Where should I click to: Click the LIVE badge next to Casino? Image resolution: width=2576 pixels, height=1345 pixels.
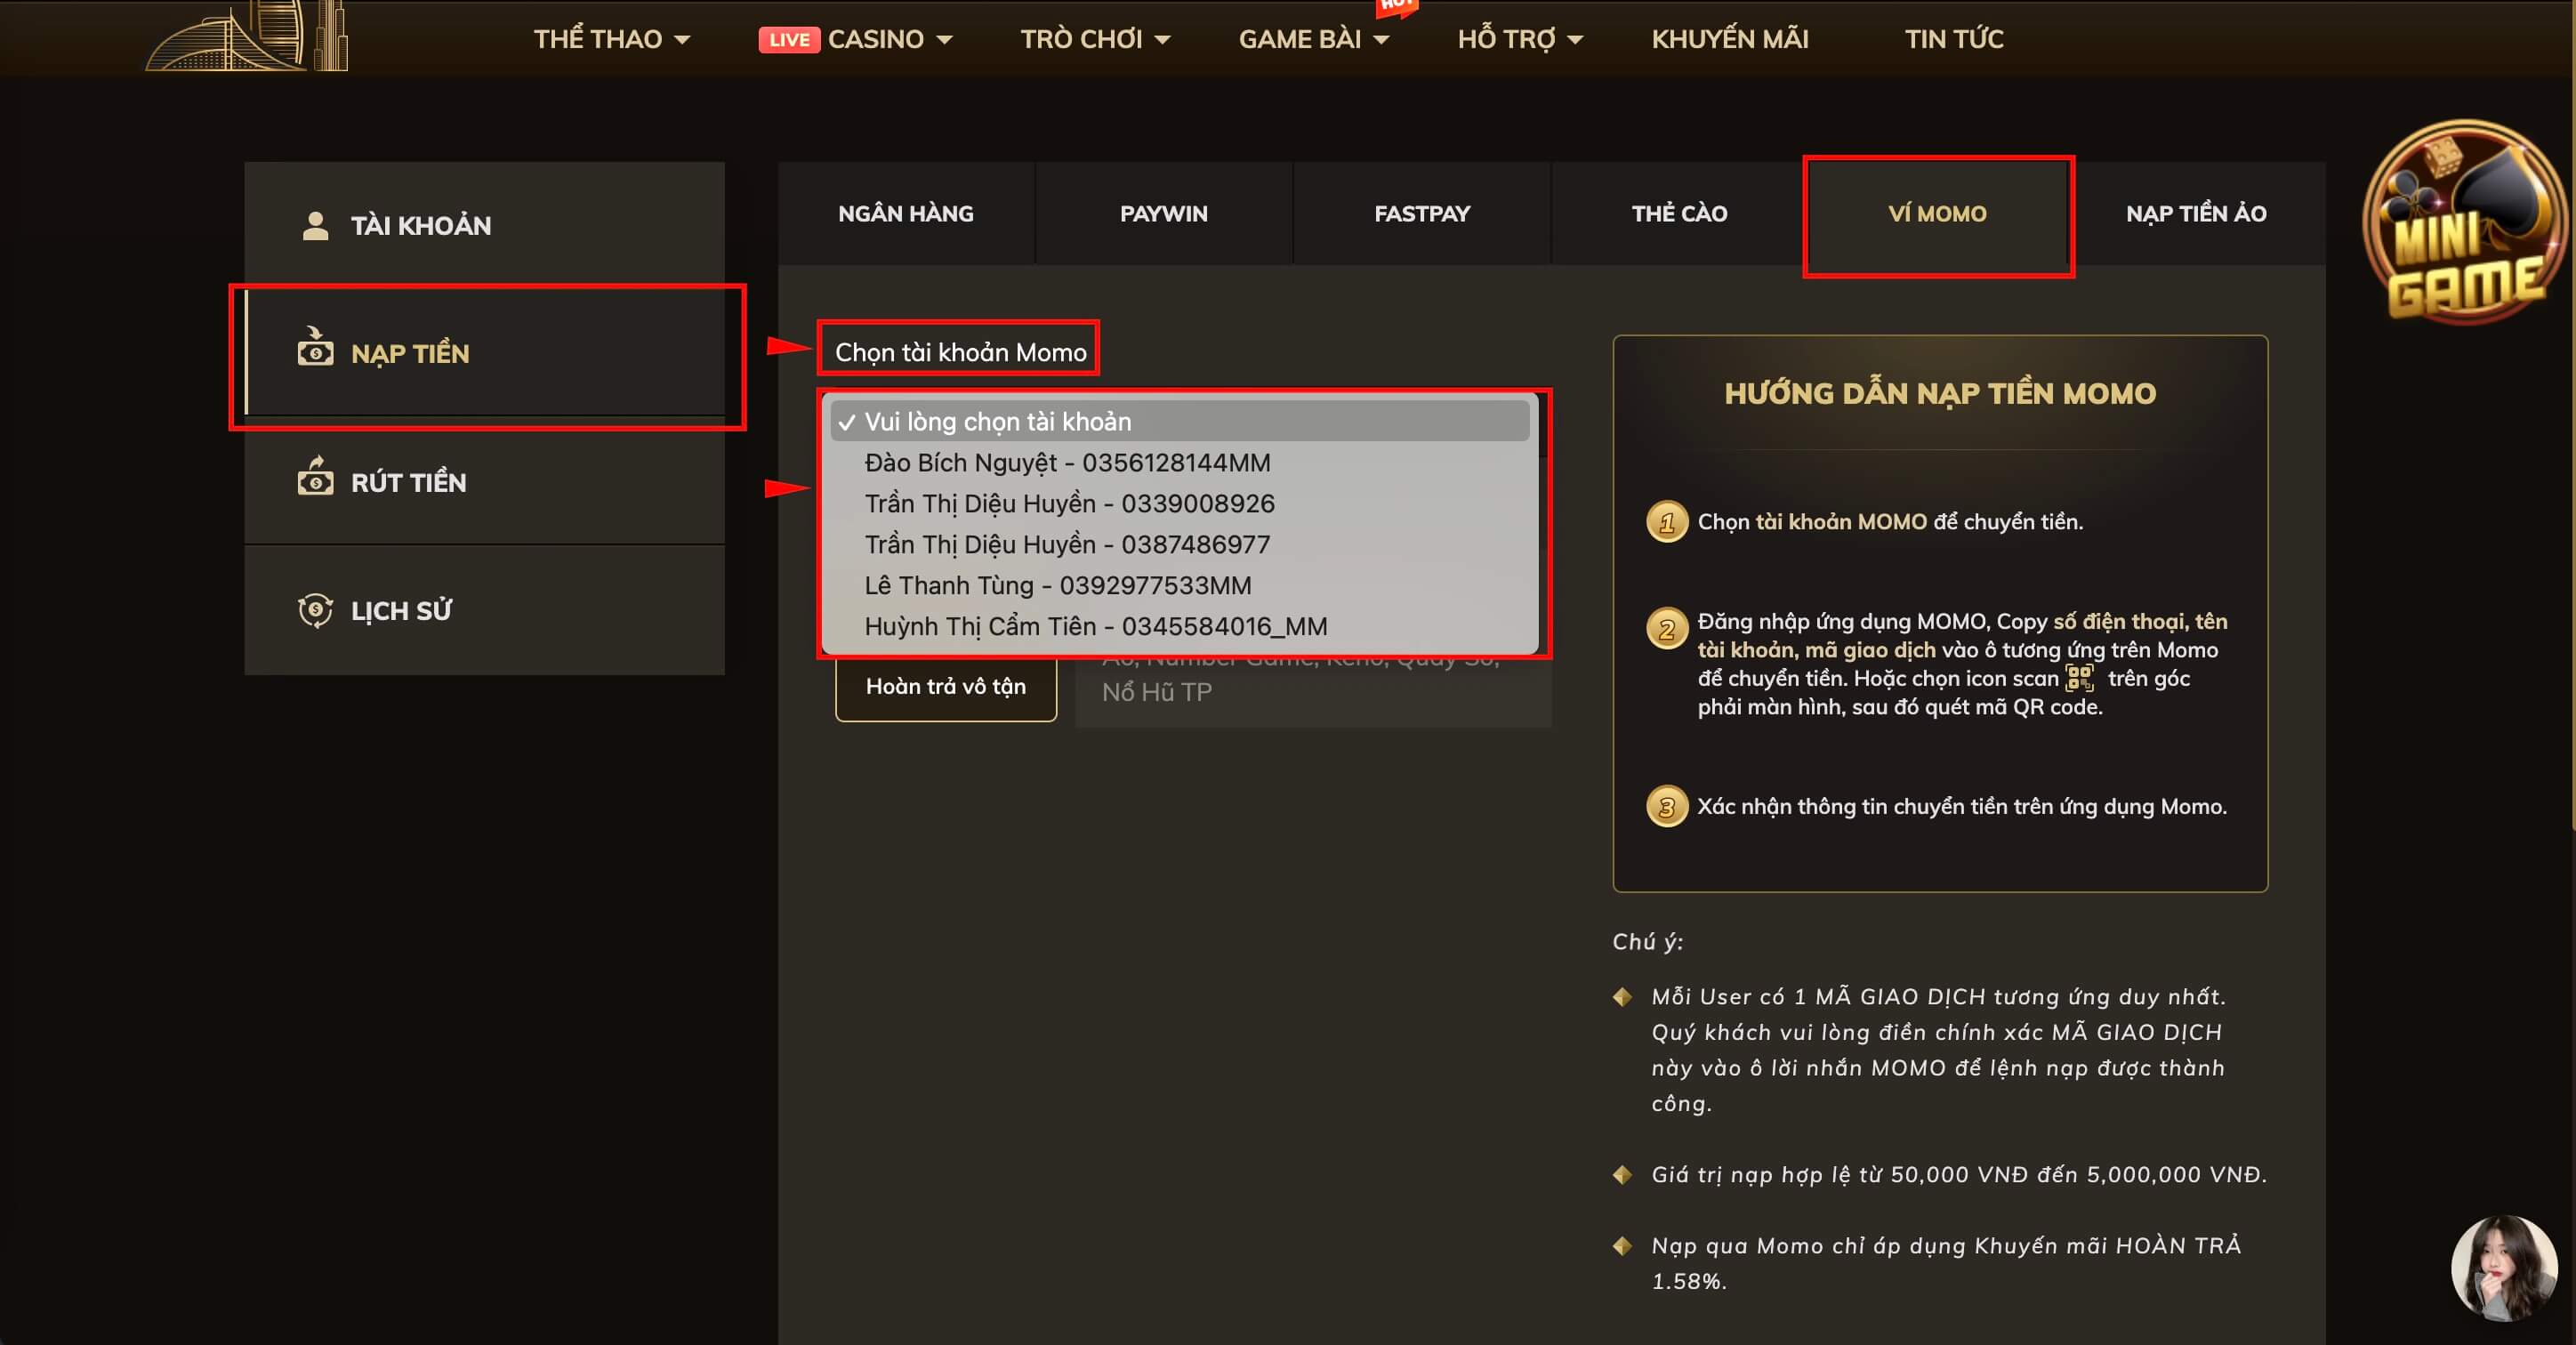789,39
